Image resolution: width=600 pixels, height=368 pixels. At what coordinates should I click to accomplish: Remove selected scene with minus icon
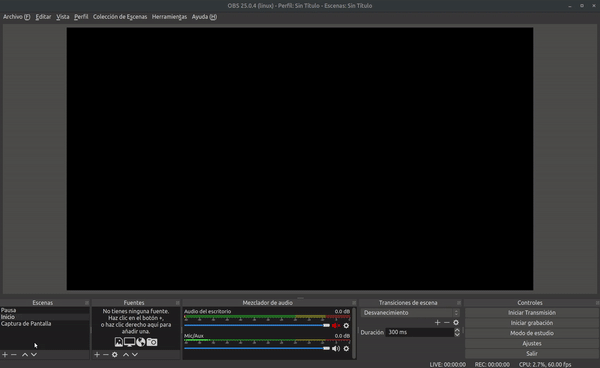tap(14, 355)
